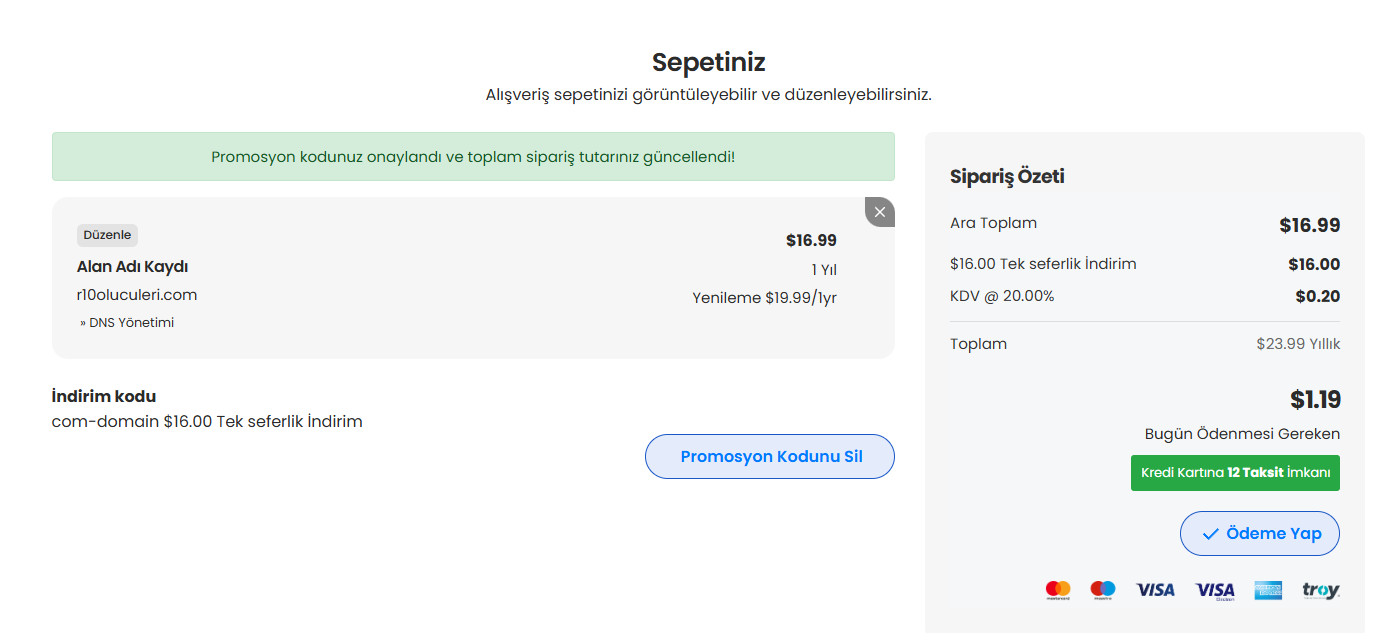1382x633 pixels.
Task: Click the Mastercard payment icon
Action: pyautogui.click(x=1058, y=590)
